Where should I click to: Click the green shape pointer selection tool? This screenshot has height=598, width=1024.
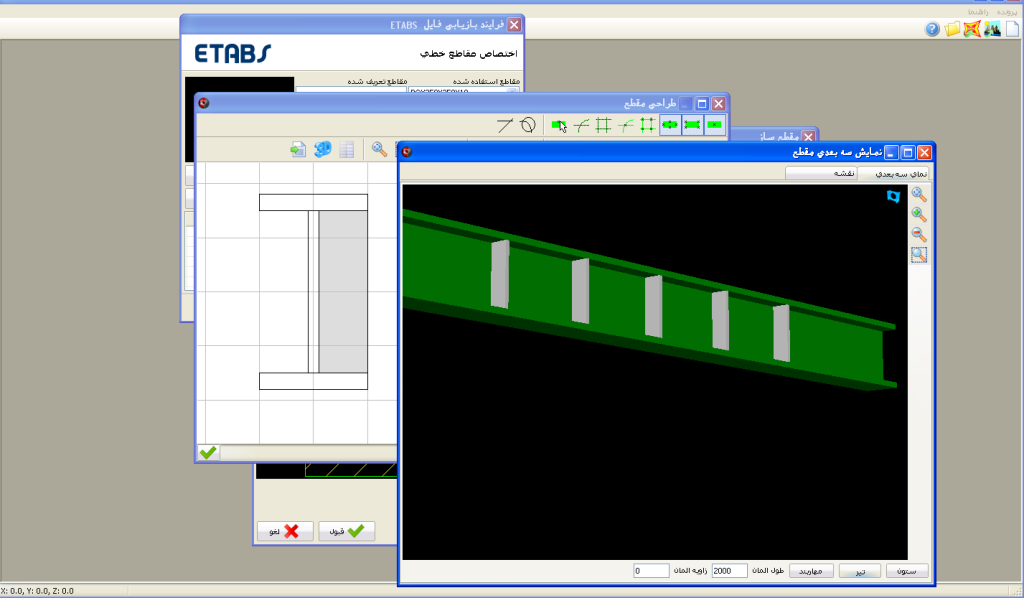(x=560, y=125)
